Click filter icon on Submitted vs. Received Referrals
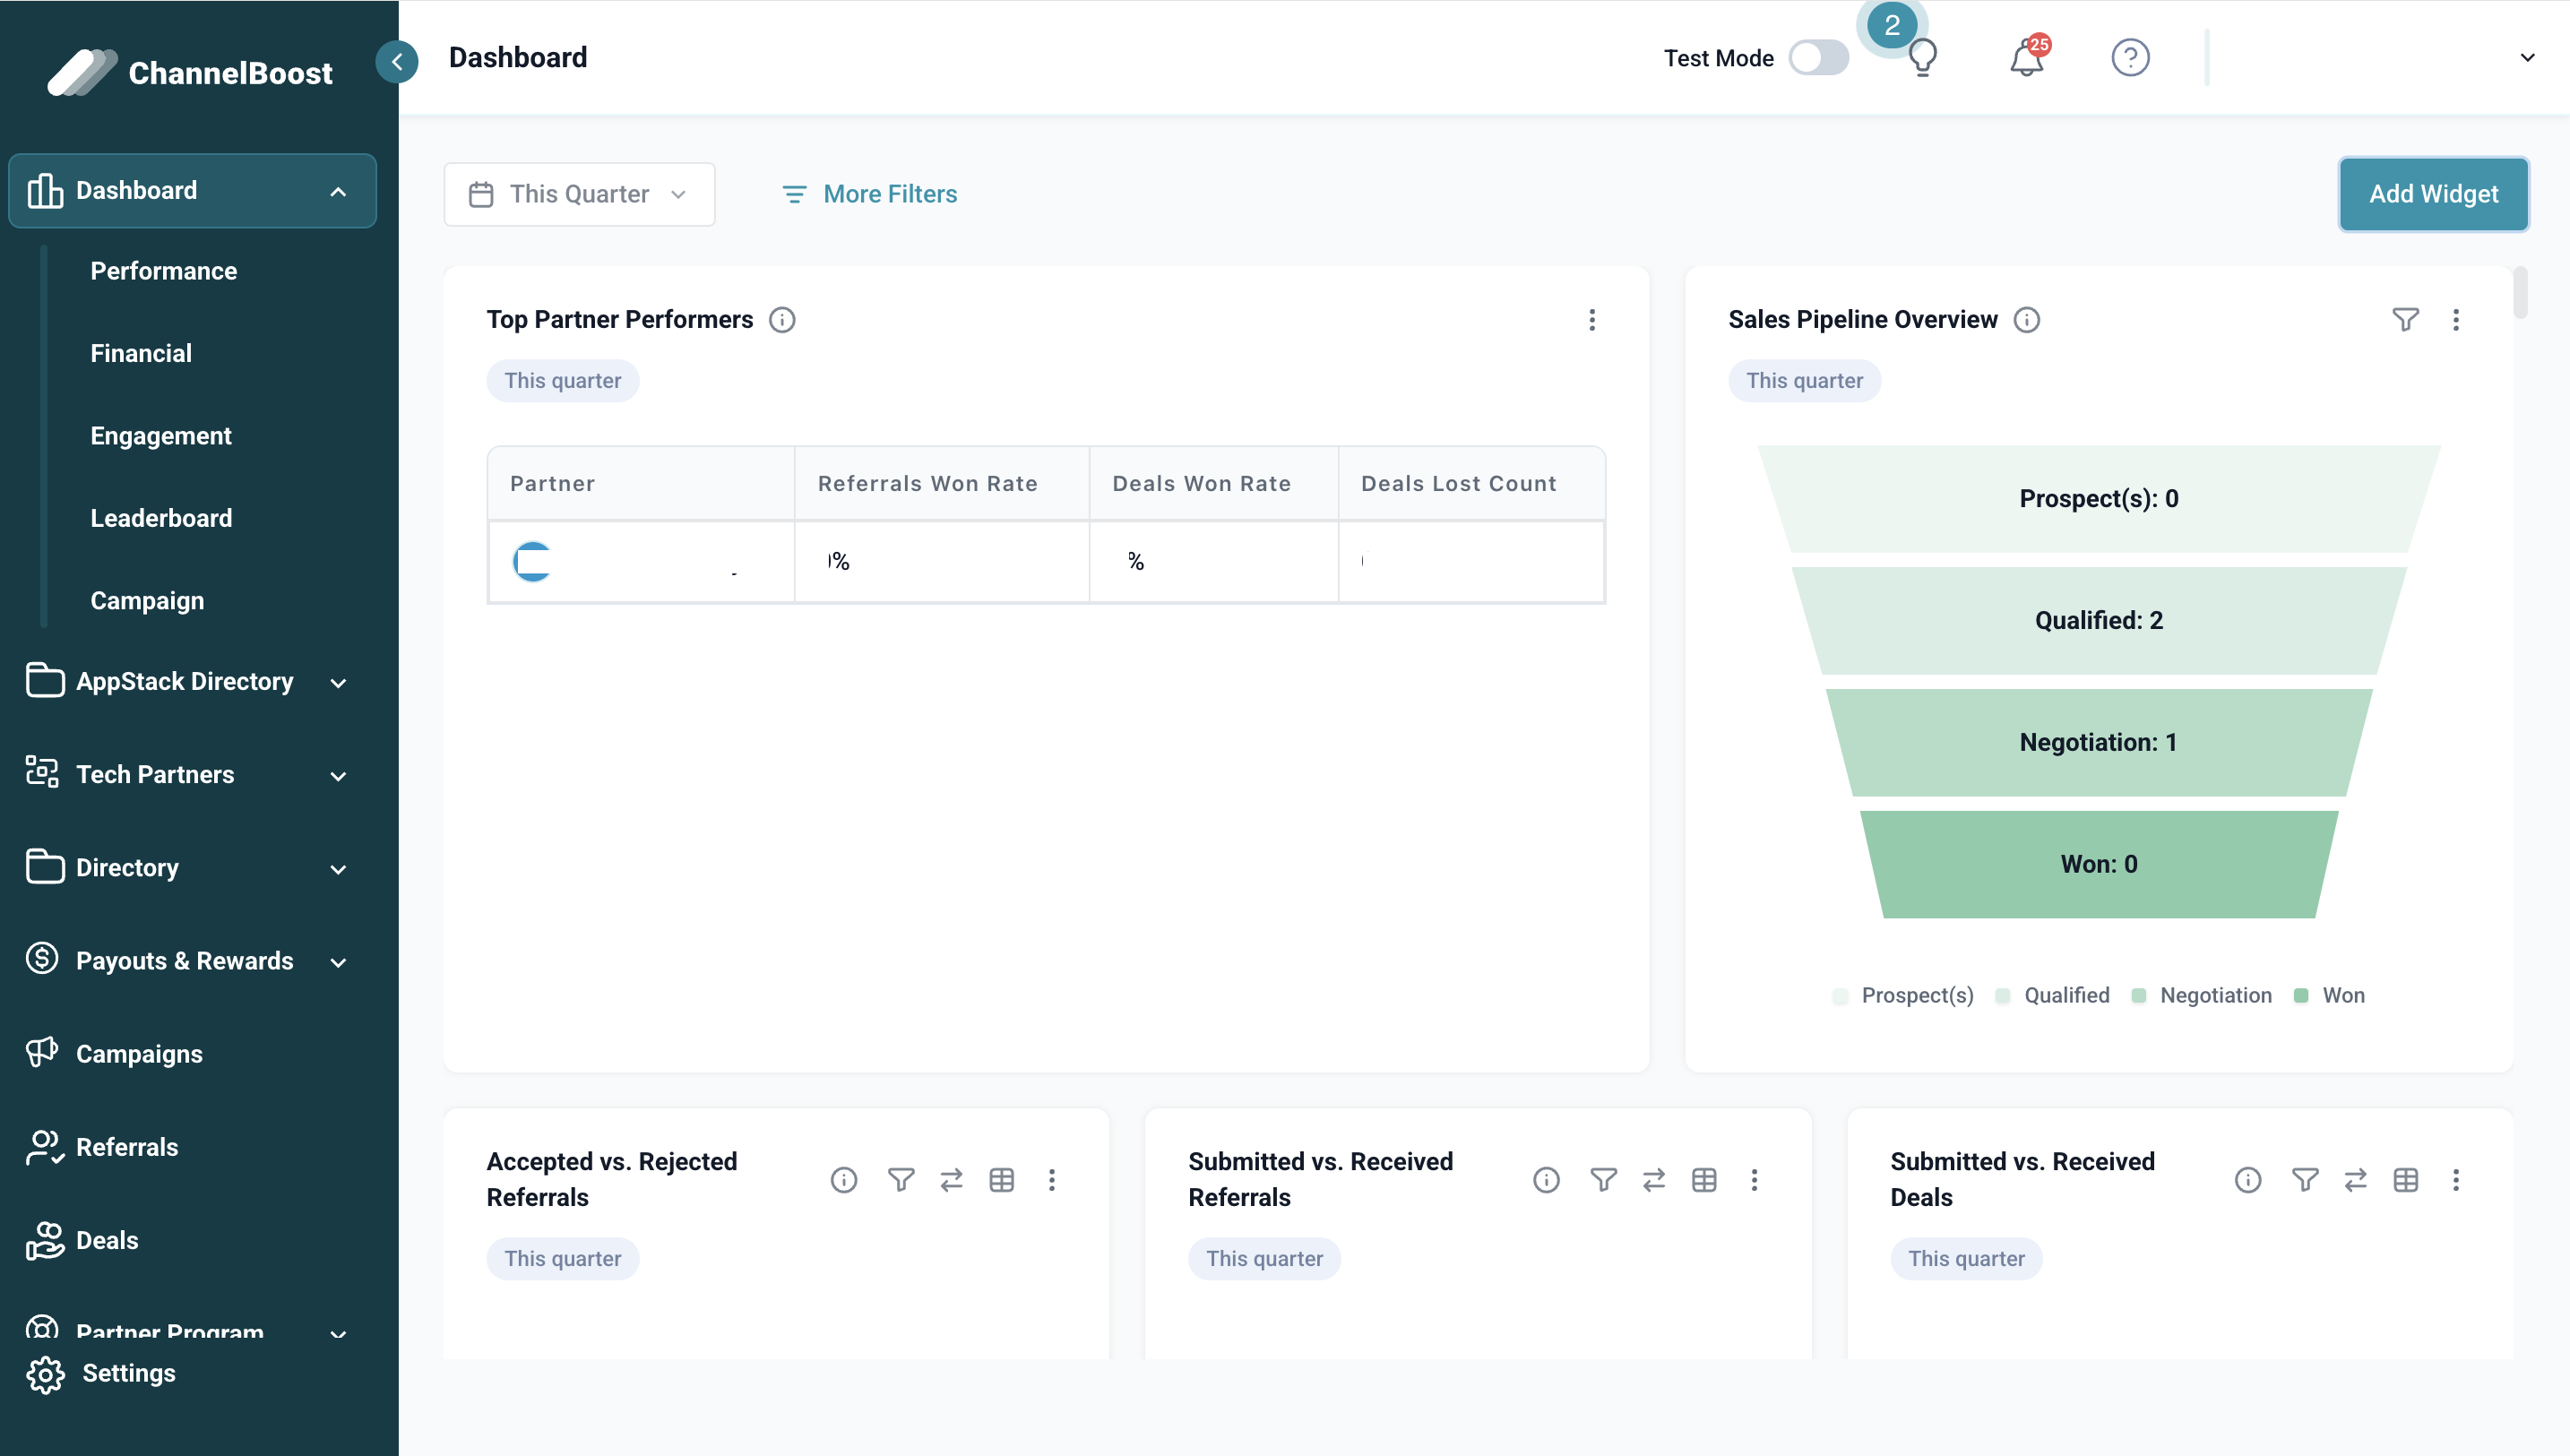 tap(1603, 1180)
